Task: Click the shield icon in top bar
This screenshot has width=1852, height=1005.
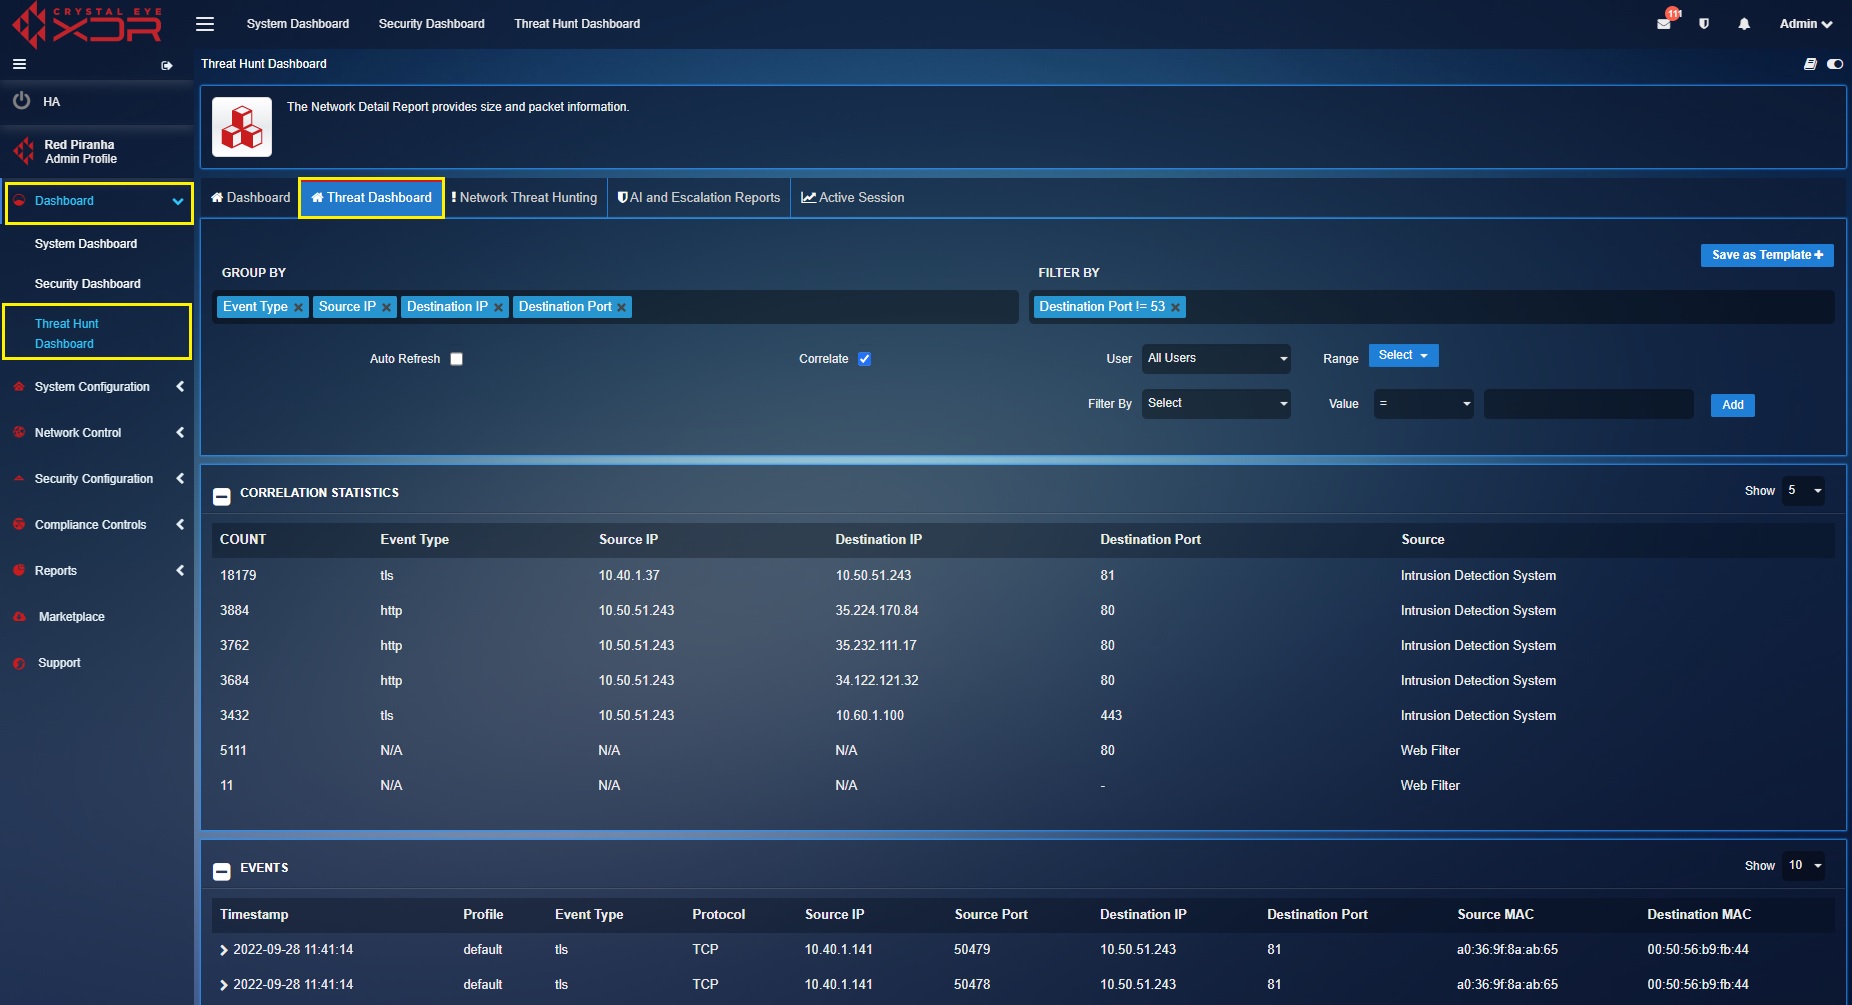Action: coord(1704,24)
